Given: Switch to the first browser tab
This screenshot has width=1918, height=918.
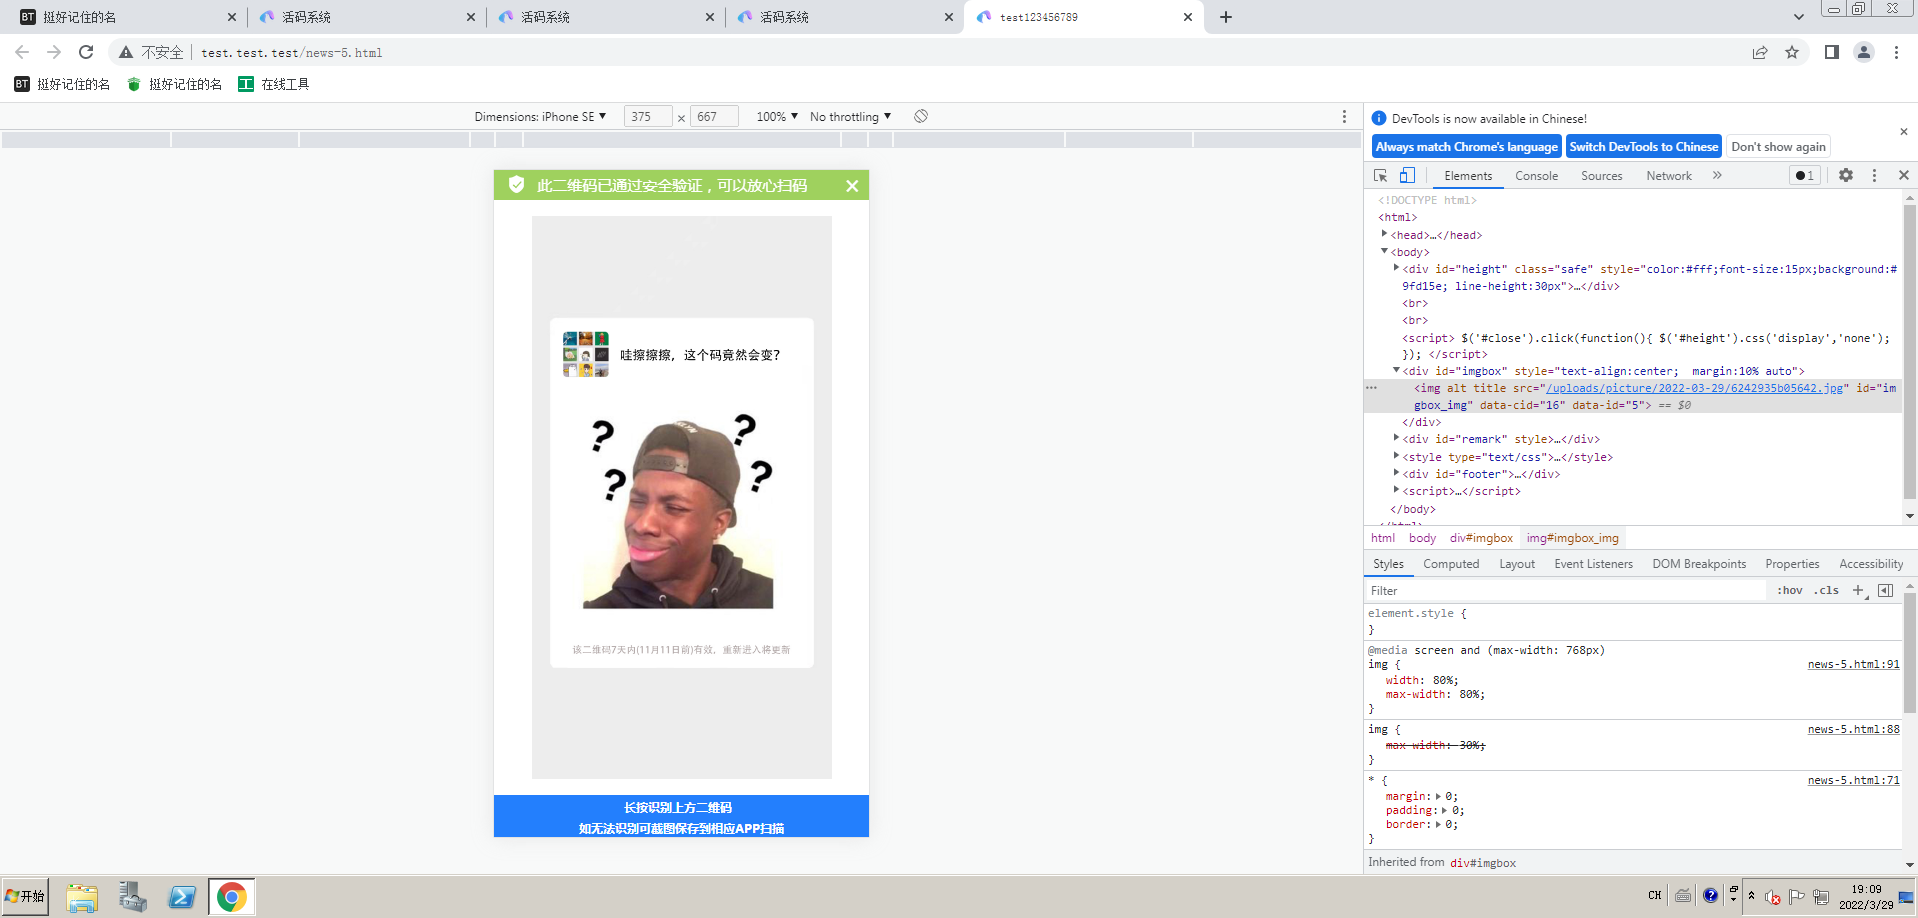Looking at the screenshot, I should coord(124,17).
